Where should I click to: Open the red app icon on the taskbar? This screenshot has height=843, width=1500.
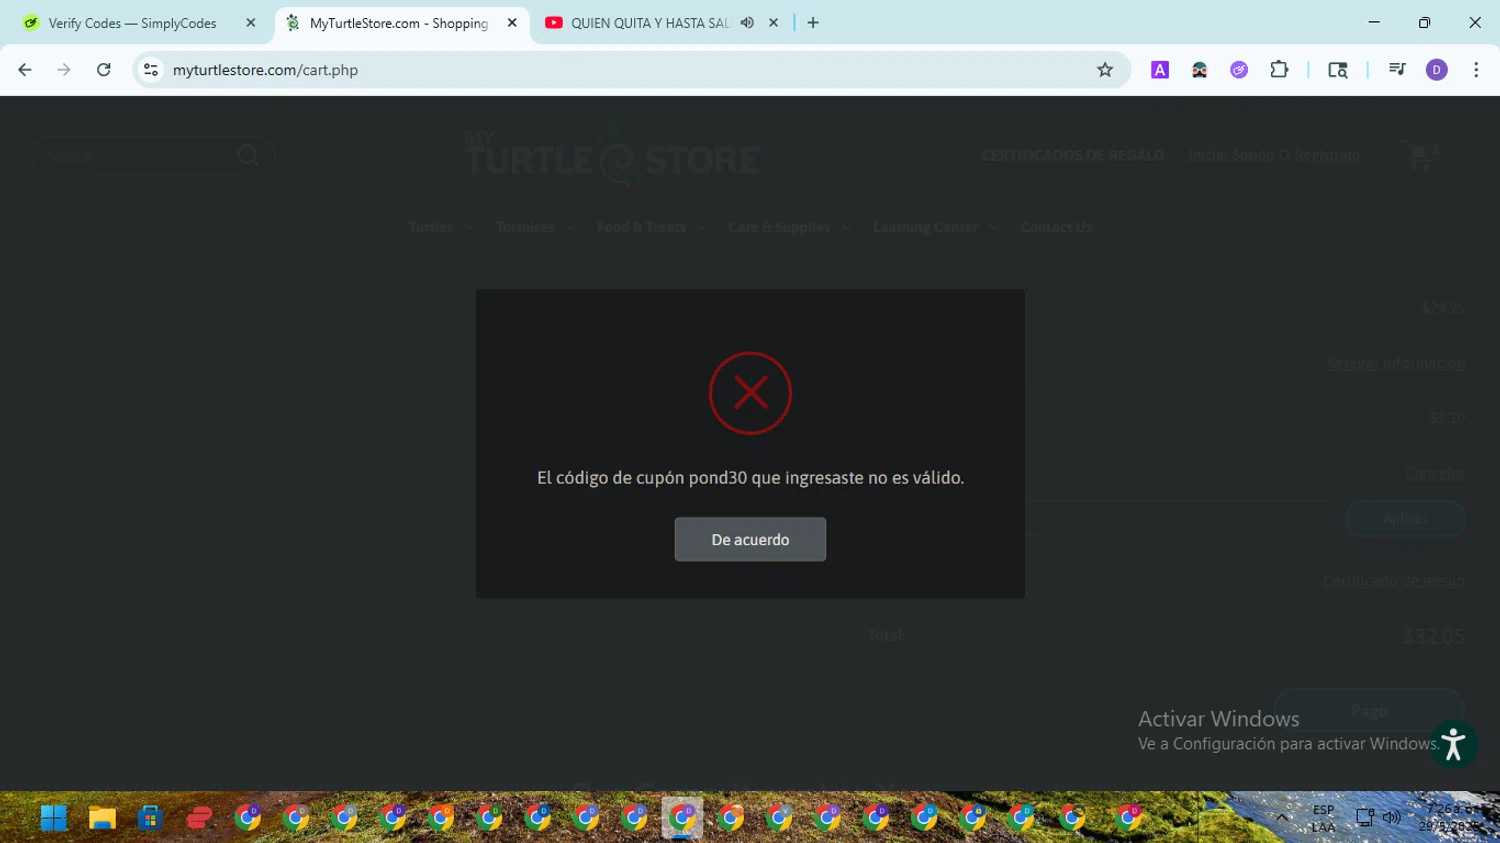tap(199, 818)
